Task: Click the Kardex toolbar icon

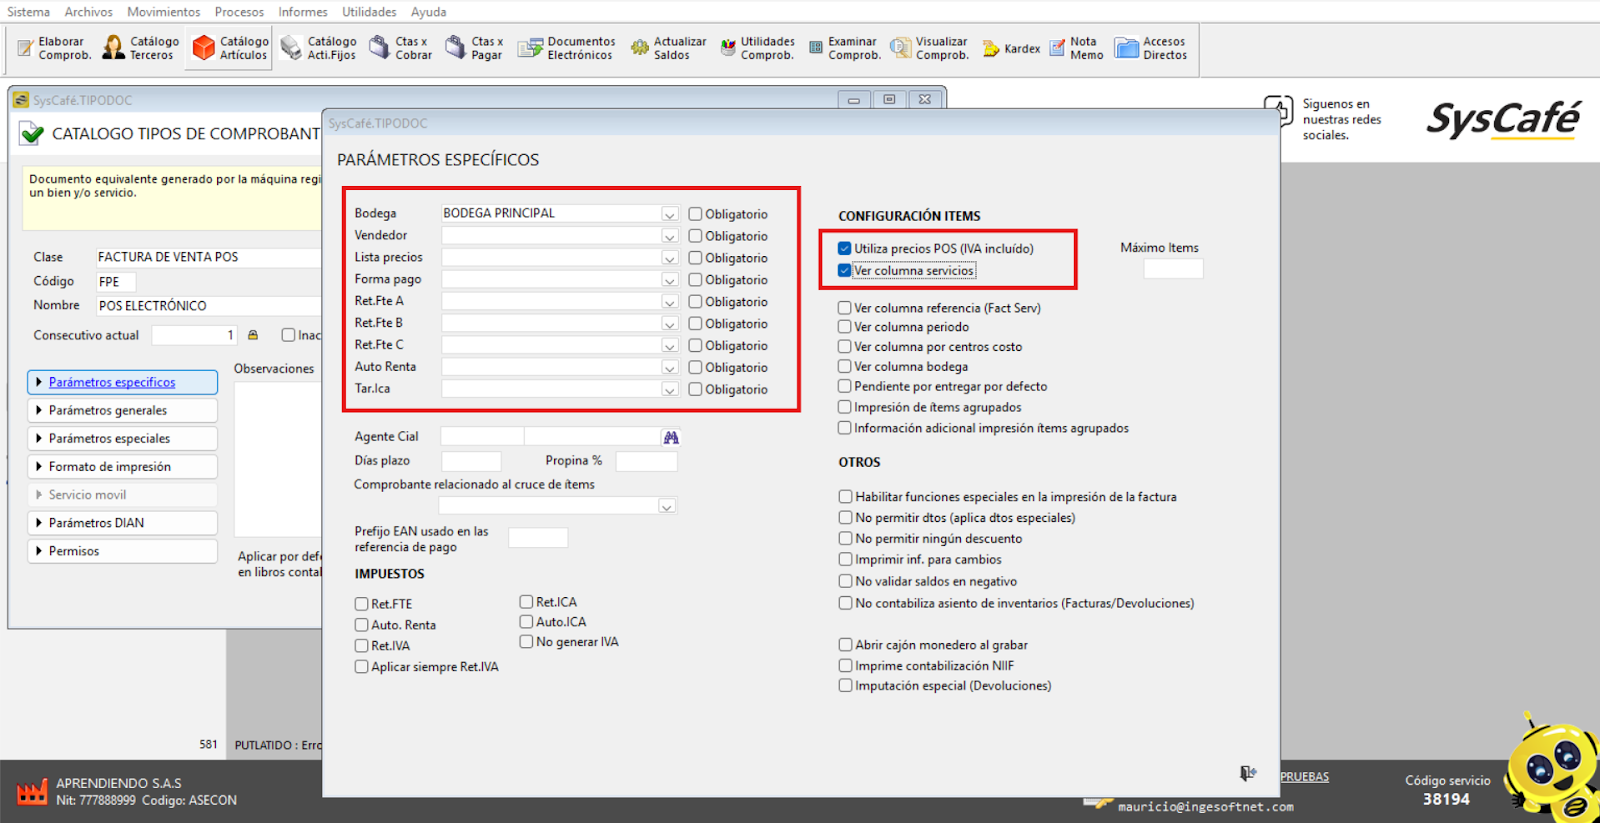Action: (x=1011, y=48)
